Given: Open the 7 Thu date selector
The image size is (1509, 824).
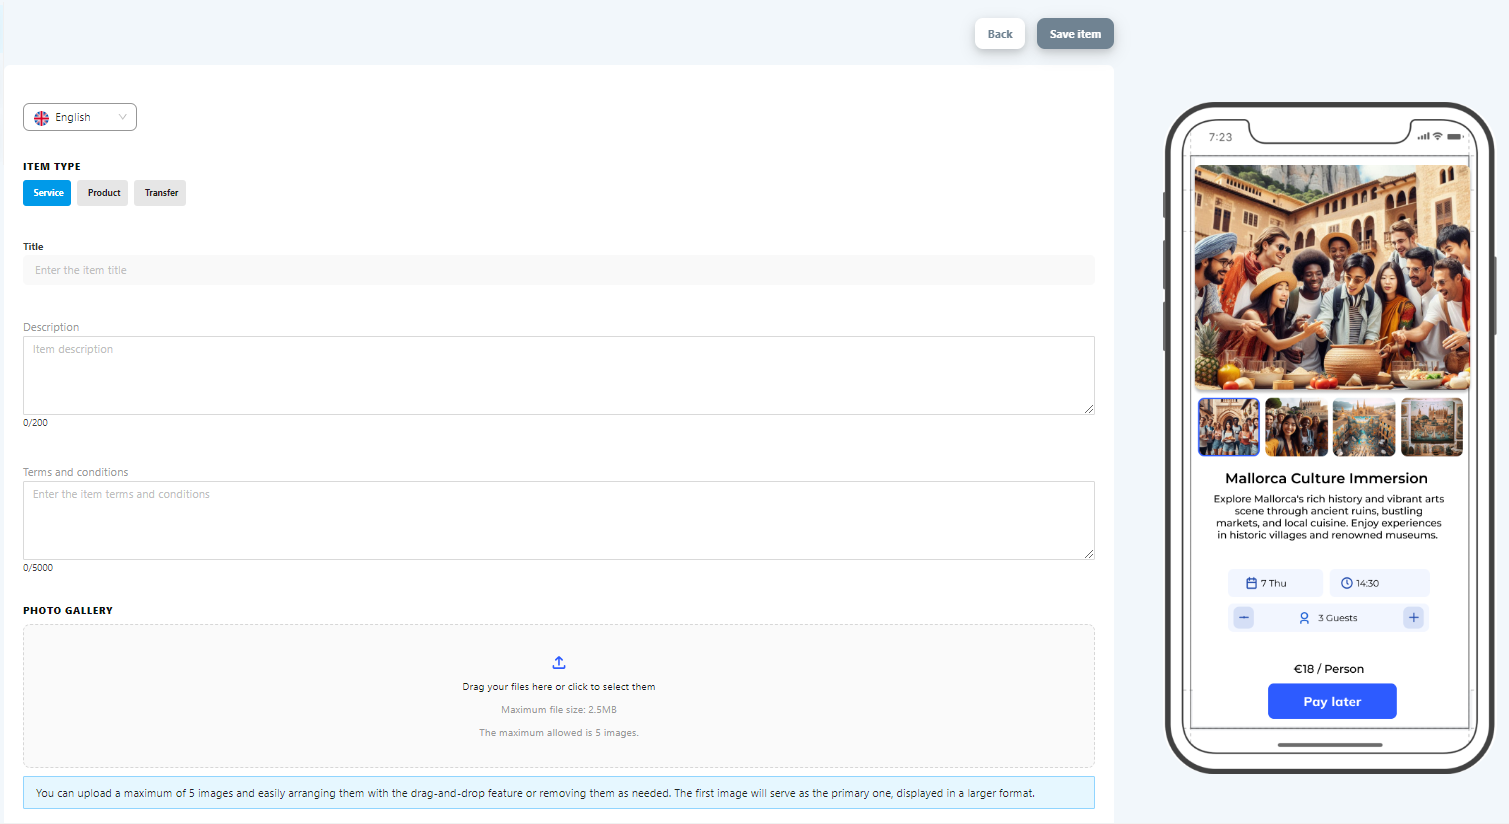Looking at the screenshot, I should pyautogui.click(x=1275, y=583).
